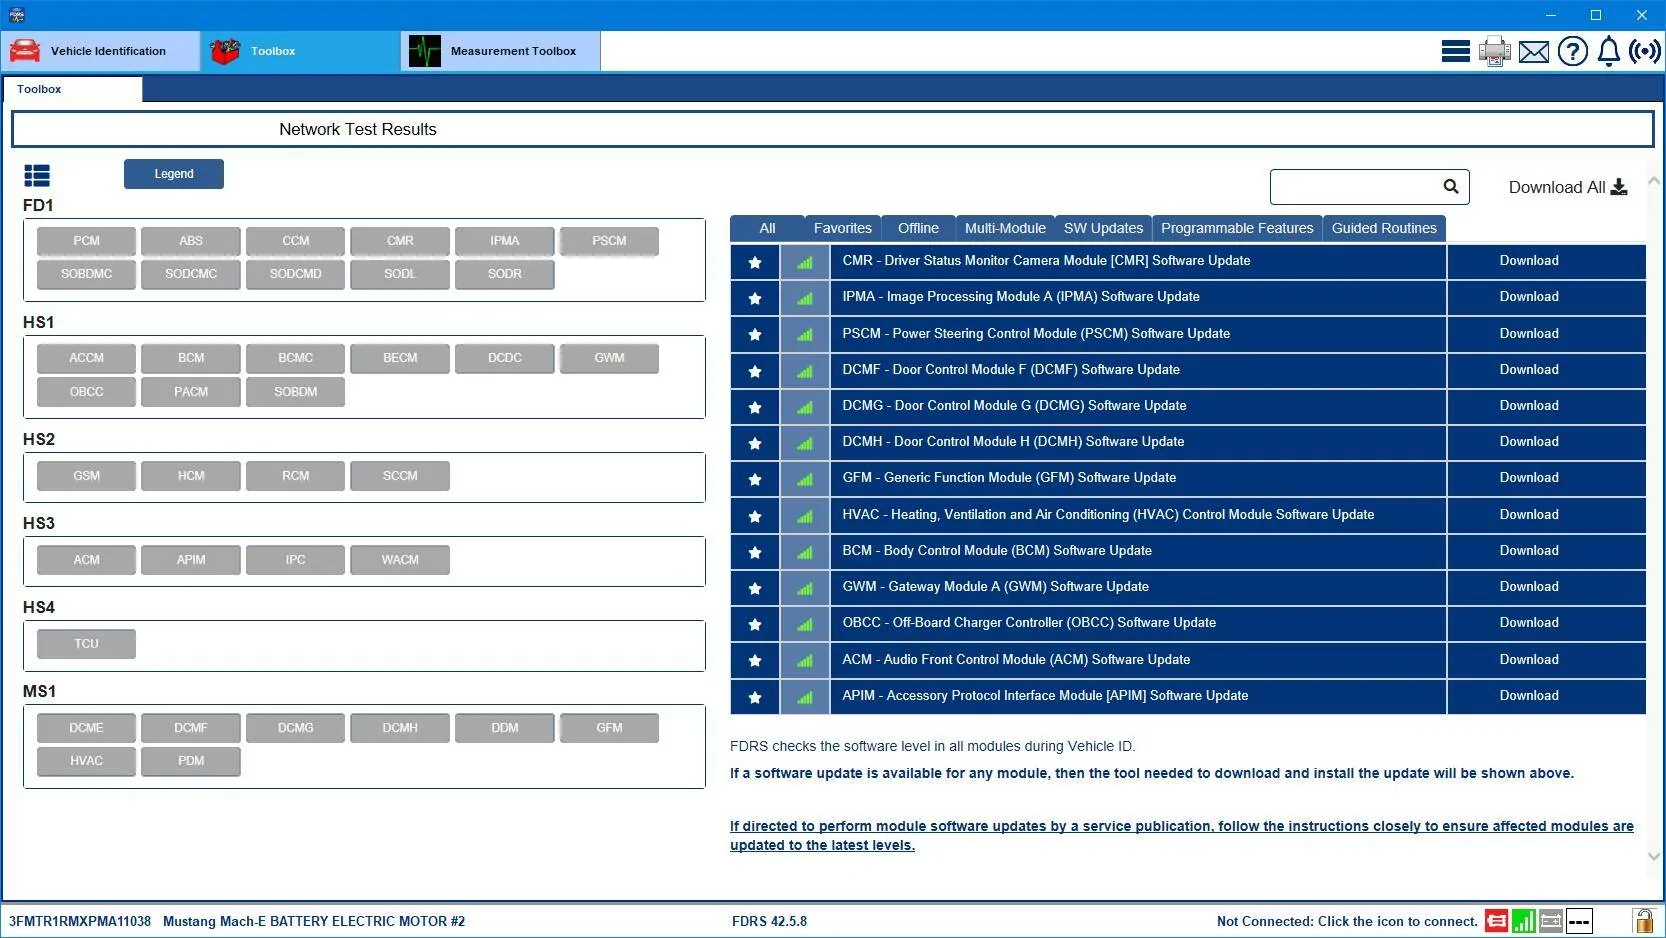The height and width of the screenshot is (938, 1666).
Task: Click signal bars icon in DCMG row
Action: coord(805,407)
